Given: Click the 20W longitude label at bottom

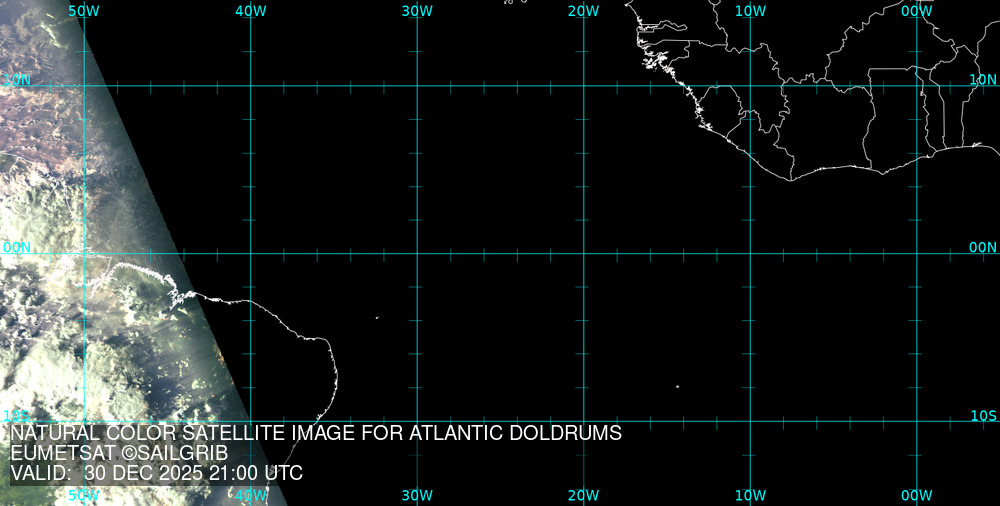Looking at the screenshot, I should (583, 495).
